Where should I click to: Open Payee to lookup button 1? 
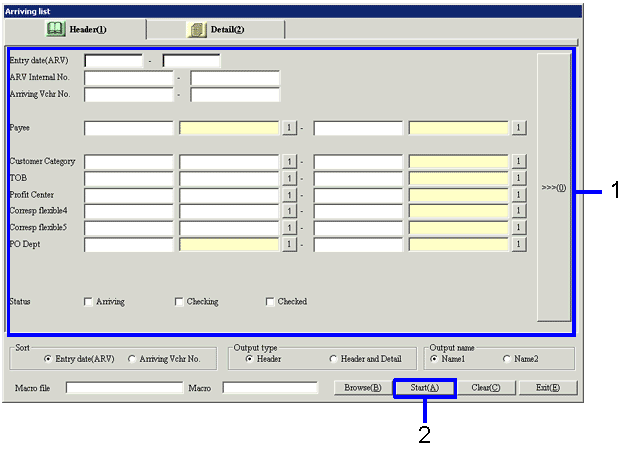pos(519,128)
